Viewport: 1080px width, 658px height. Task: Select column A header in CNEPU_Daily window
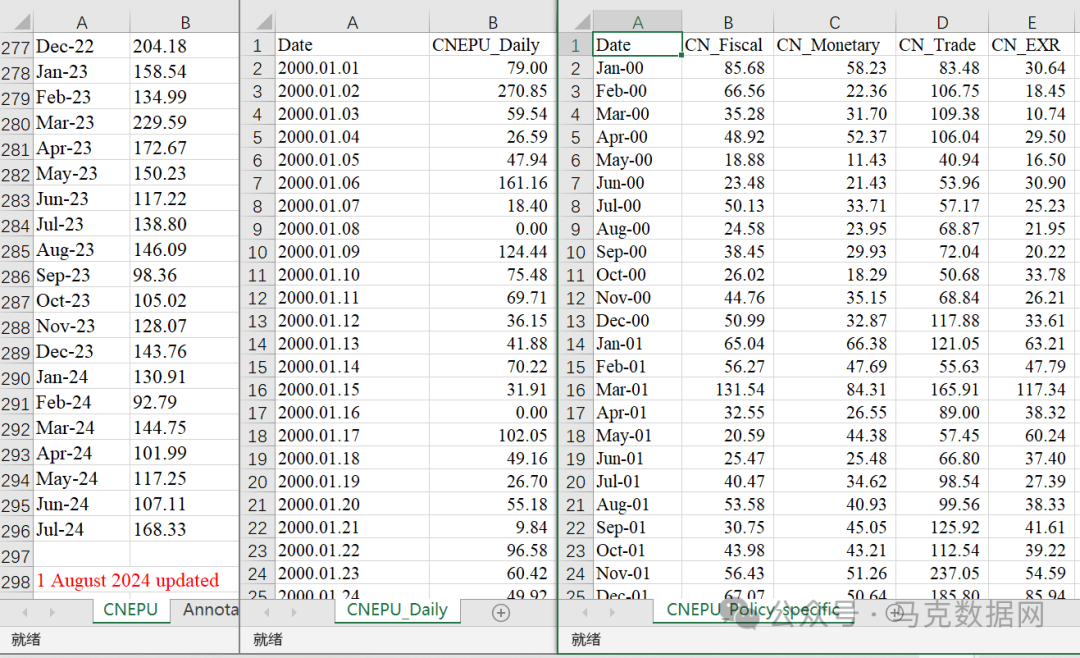[x=352, y=23]
